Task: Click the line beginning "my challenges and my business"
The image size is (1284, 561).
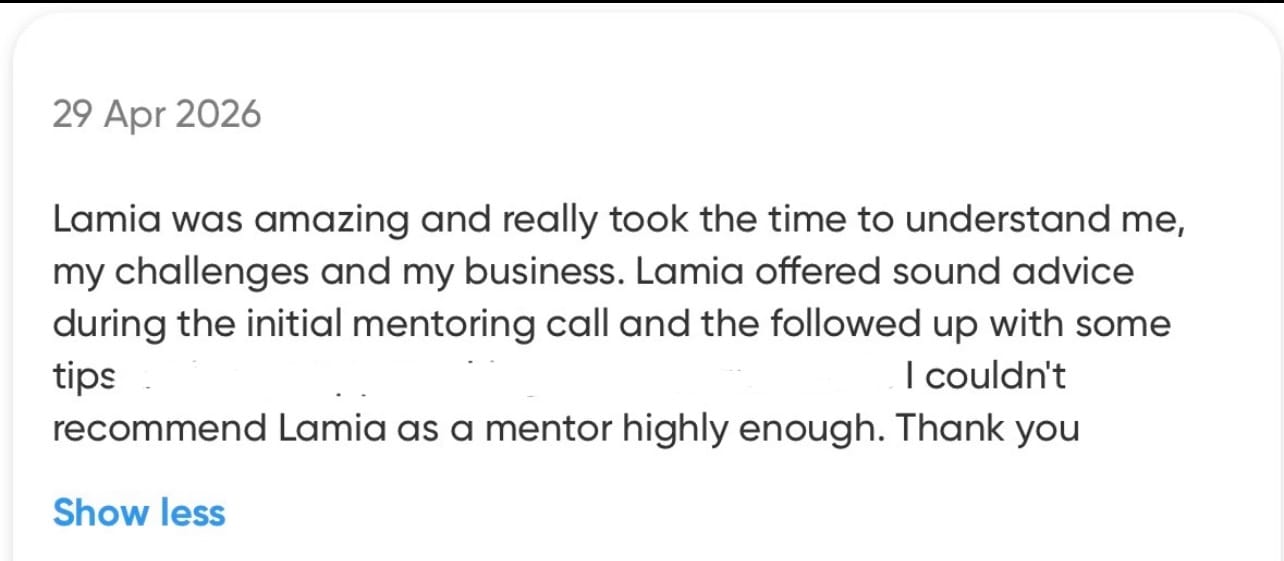Action: click(593, 273)
